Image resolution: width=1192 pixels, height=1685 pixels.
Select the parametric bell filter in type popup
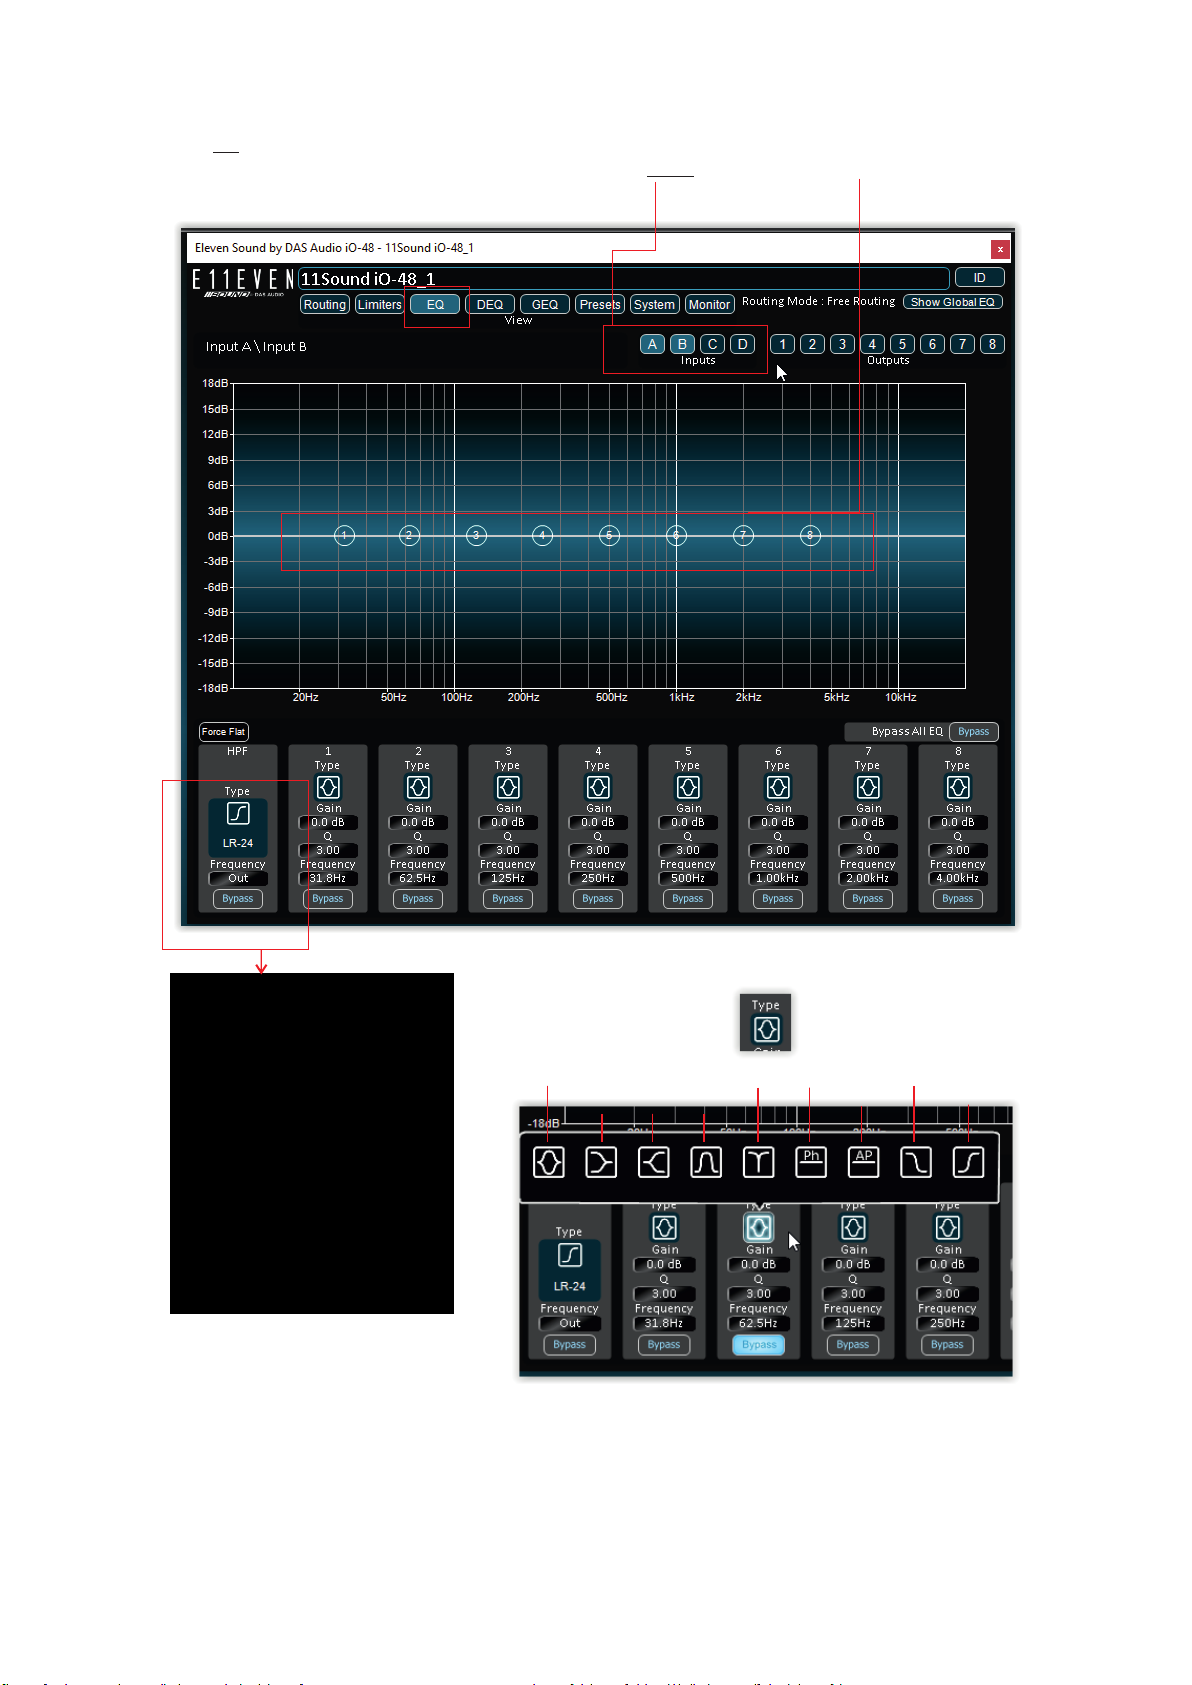[549, 1162]
